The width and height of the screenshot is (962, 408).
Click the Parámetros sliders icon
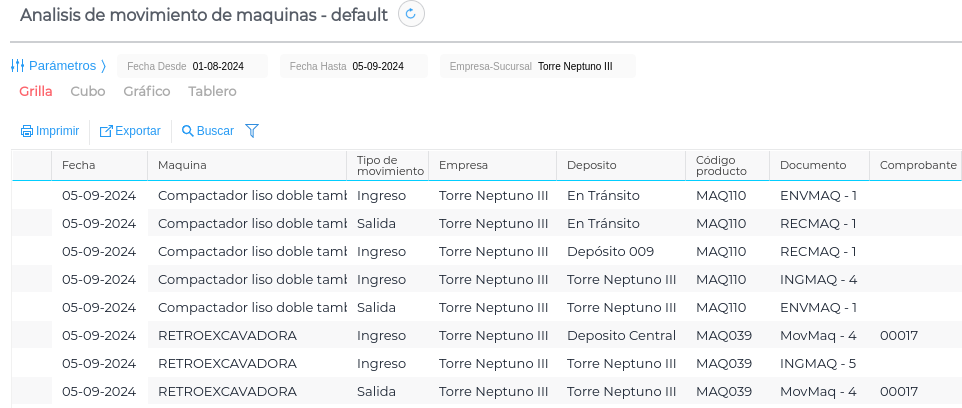pyautogui.click(x=17, y=66)
